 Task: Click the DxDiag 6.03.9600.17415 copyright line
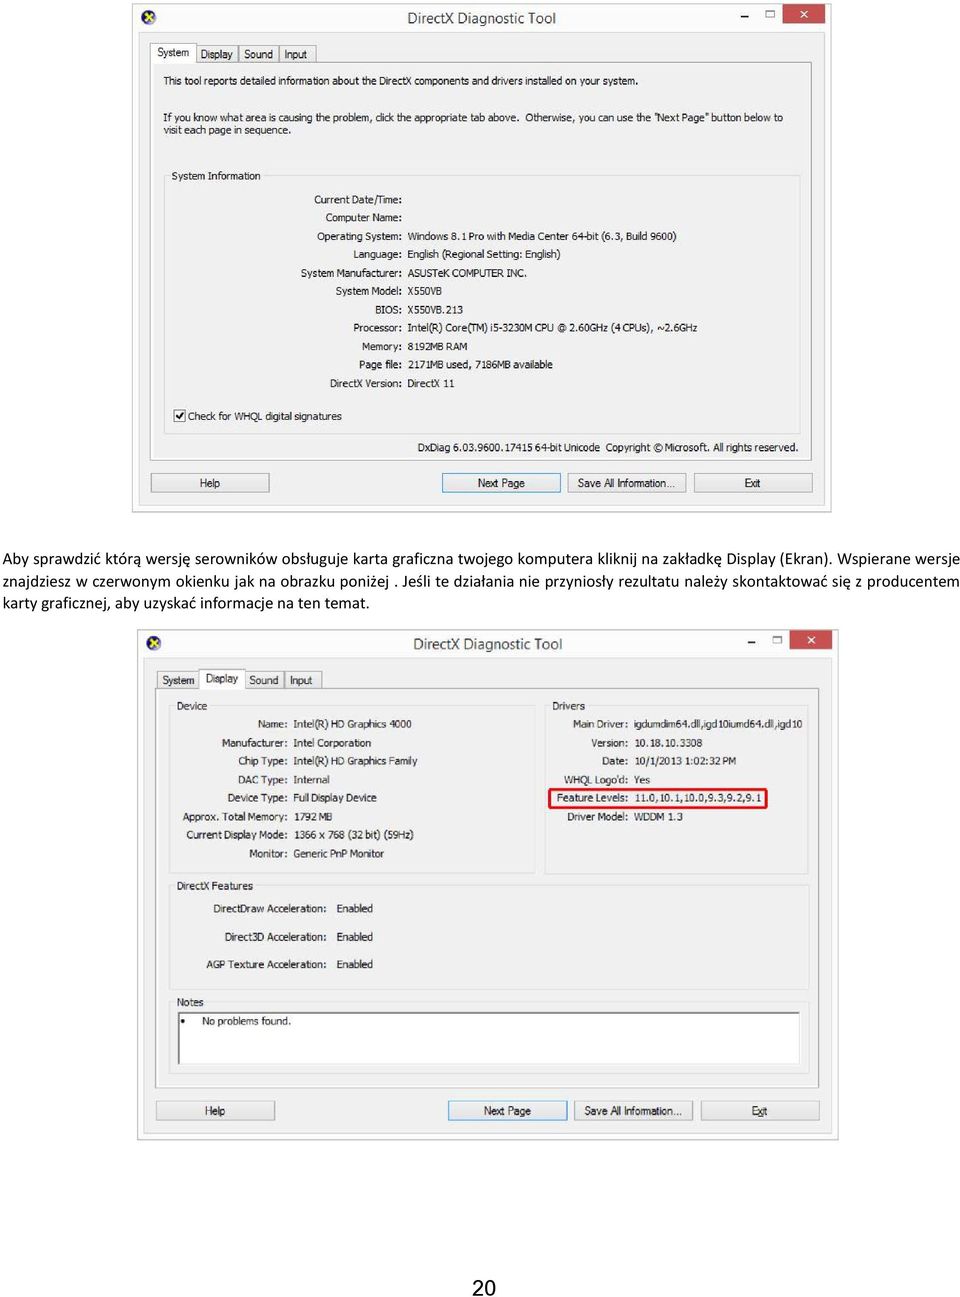click(x=608, y=448)
